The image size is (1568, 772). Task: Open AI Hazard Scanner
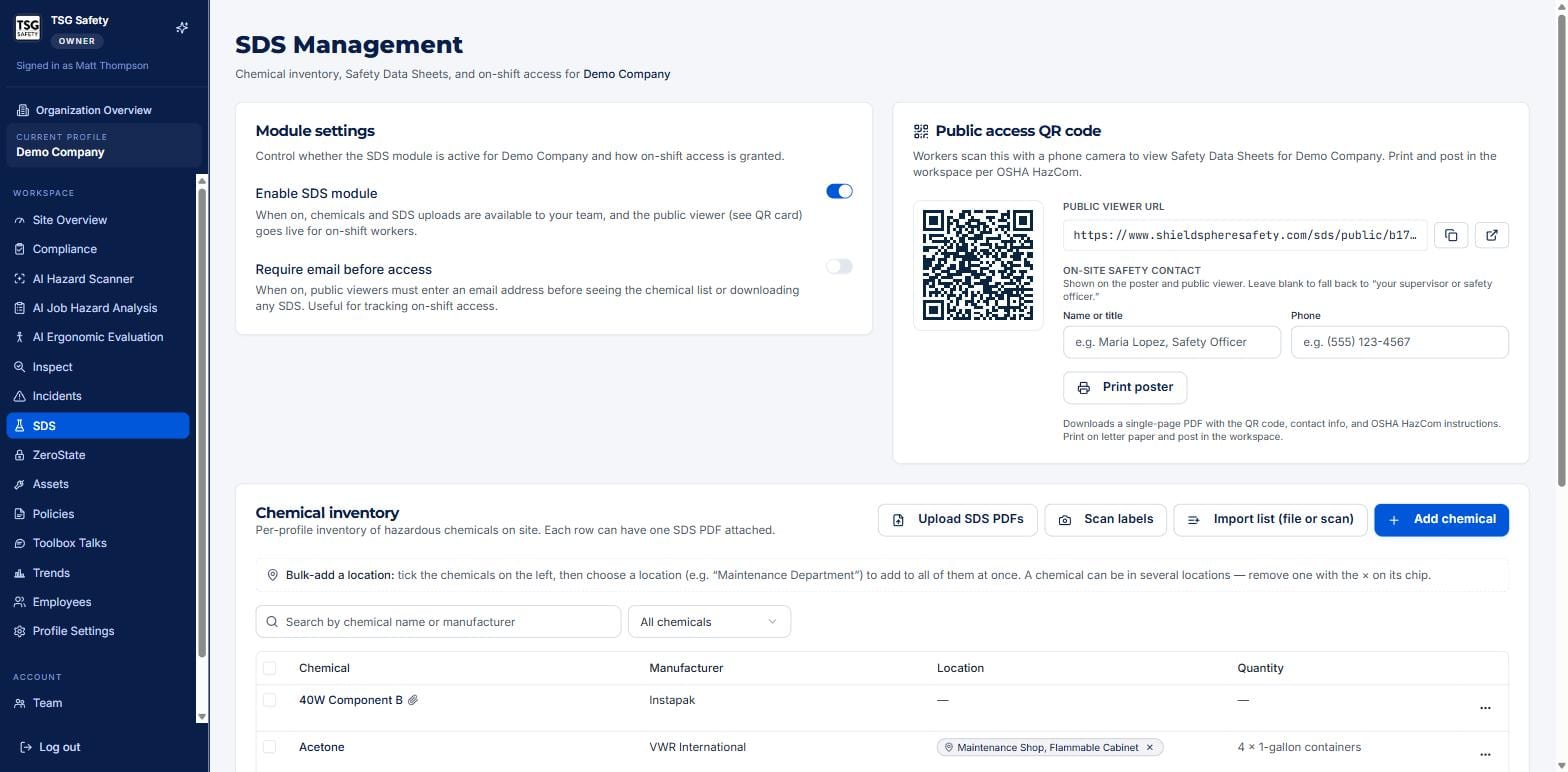(98, 279)
